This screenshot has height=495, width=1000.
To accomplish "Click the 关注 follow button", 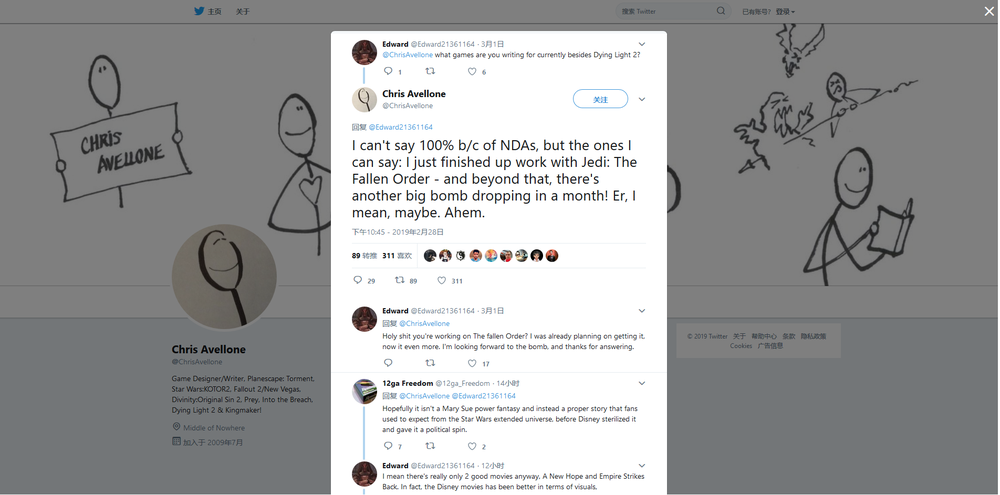I will pos(600,99).
